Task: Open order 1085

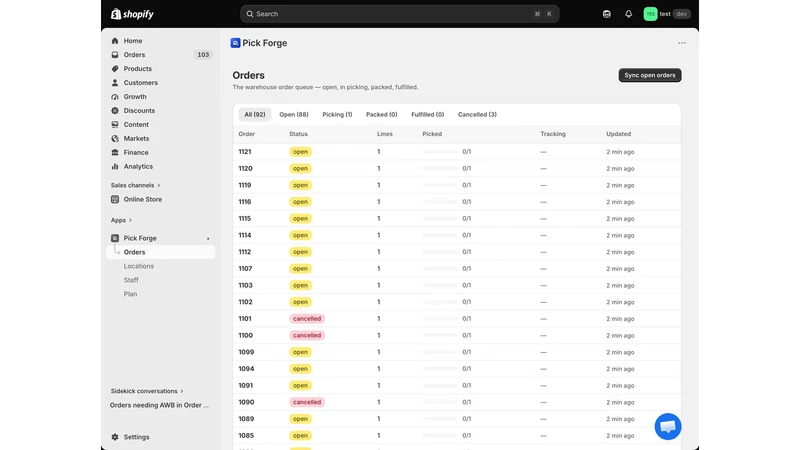Action: point(457,435)
